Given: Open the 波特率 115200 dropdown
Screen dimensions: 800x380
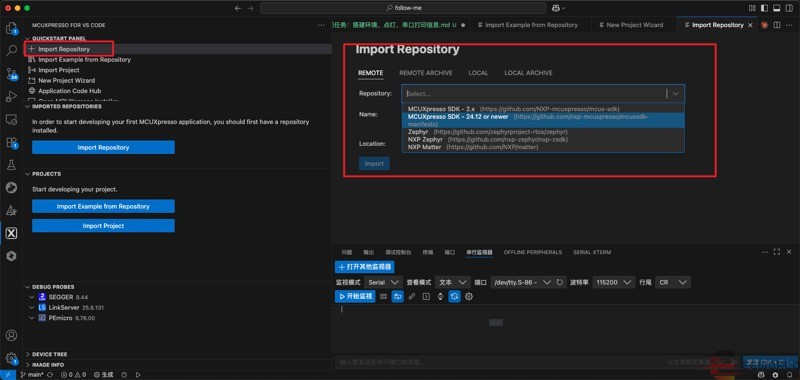Looking at the screenshot, I should coord(614,282).
